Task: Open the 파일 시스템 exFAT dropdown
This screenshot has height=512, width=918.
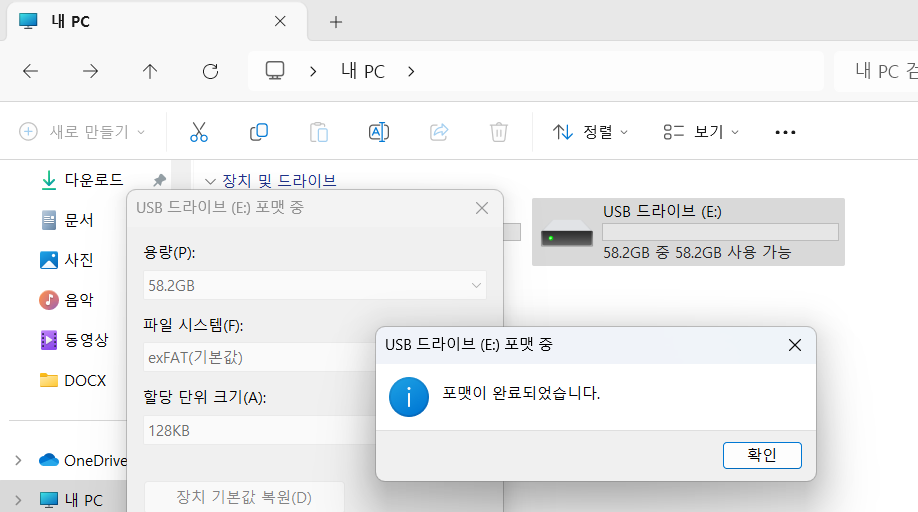Action: (x=259, y=358)
